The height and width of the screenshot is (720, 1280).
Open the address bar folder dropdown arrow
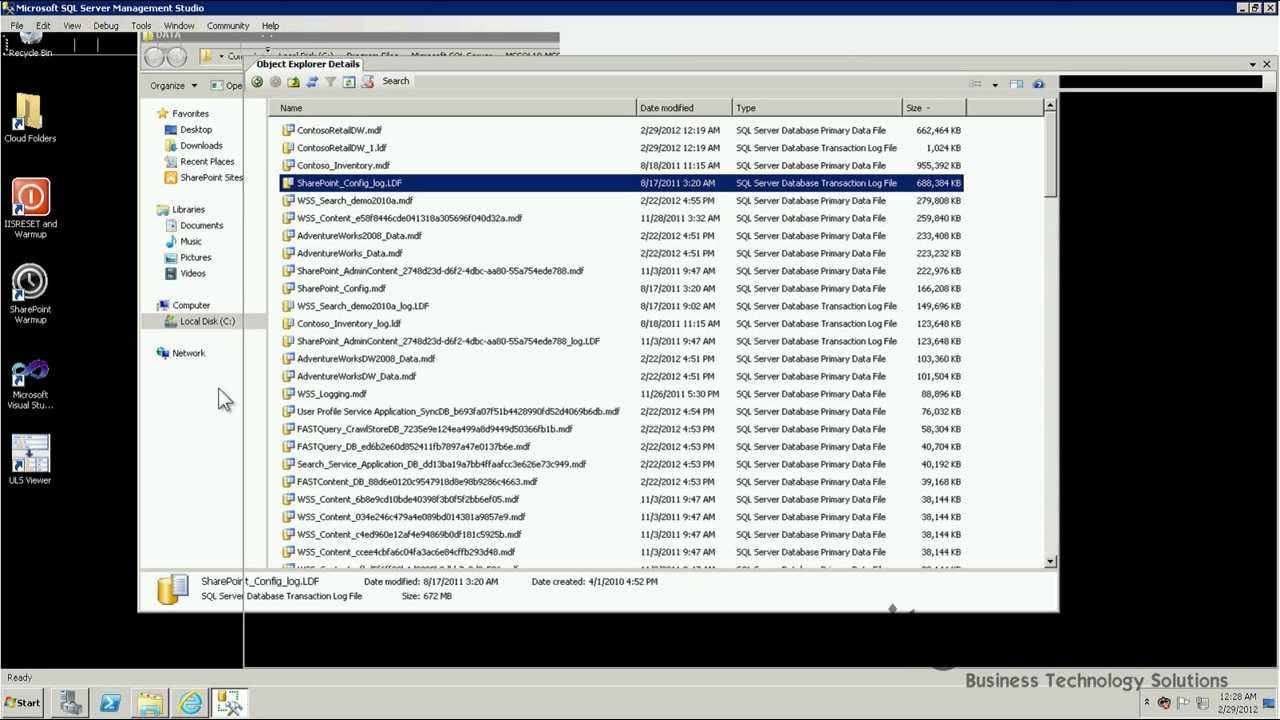click(221, 57)
